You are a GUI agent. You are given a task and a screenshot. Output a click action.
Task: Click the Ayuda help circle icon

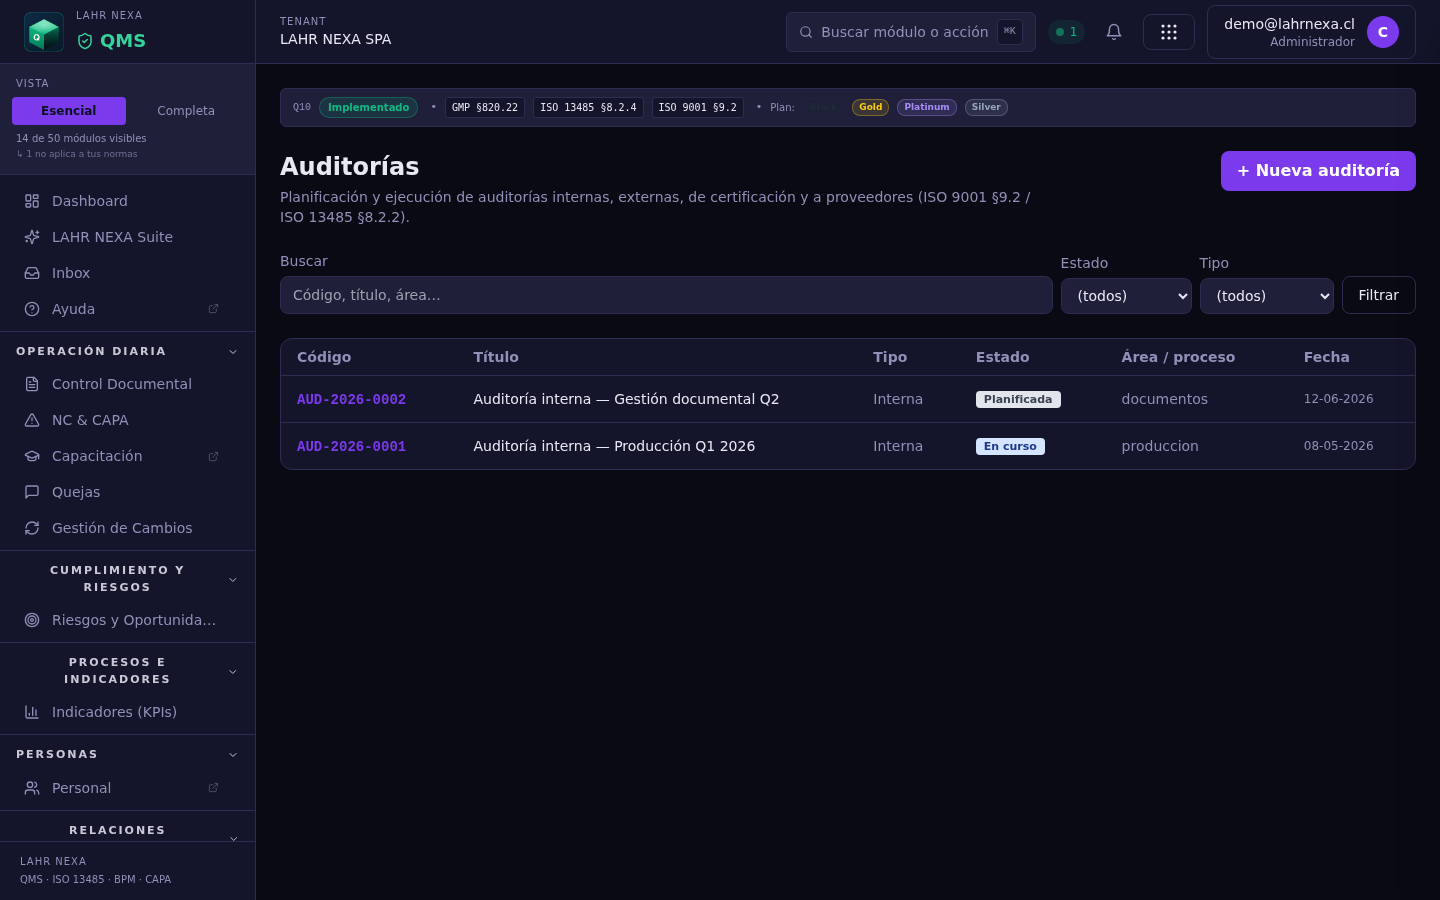tap(32, 309)
